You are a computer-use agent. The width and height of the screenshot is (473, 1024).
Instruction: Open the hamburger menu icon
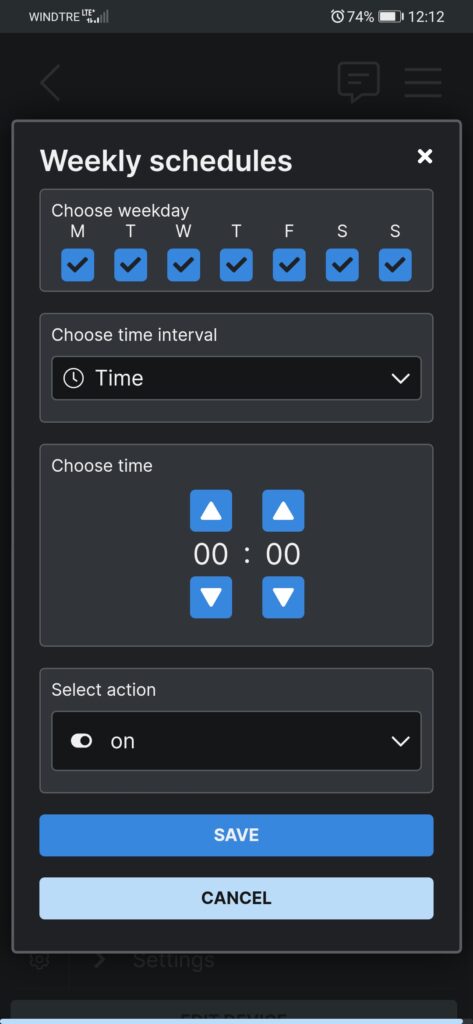point(423,82)
